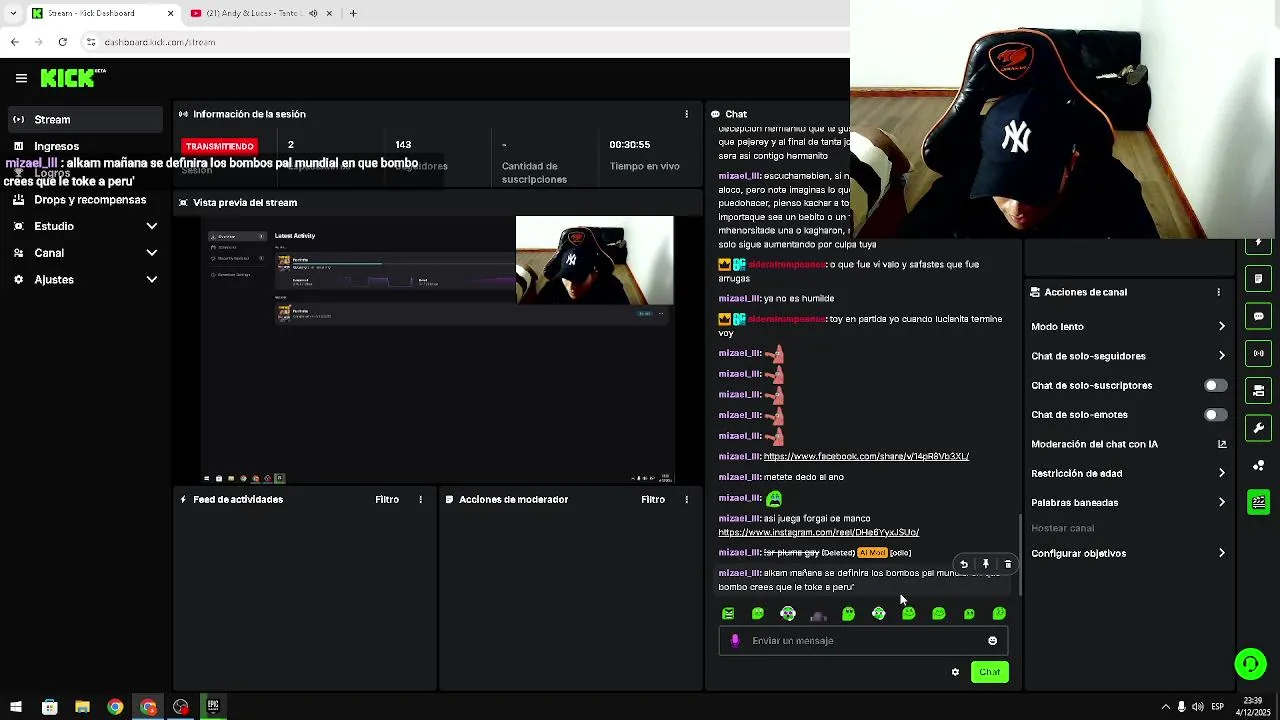Open Epic Games launcher from taskbar
Image resolution: width=1280 pixels, height=720 pixels.
click(213, 707)
